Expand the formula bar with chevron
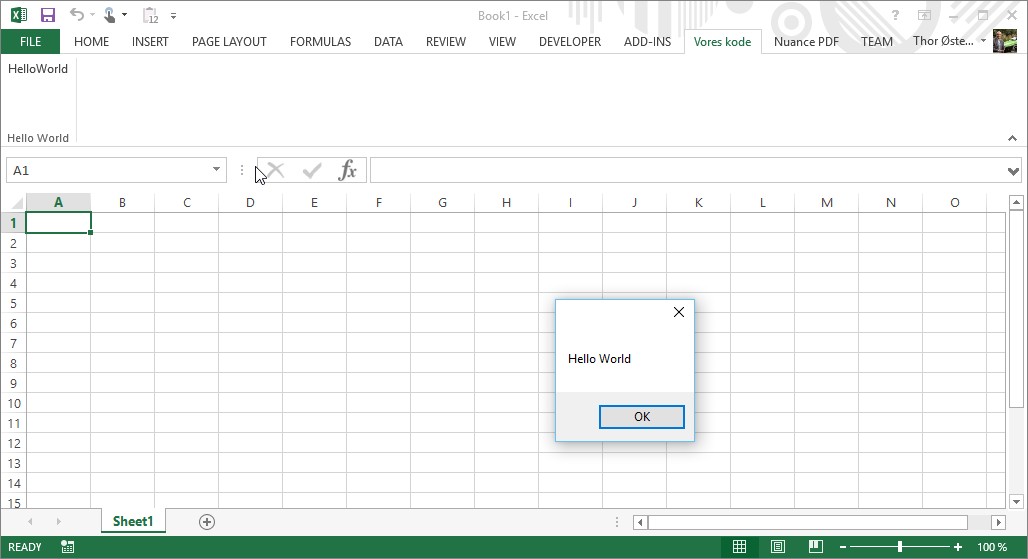The height and width of the screenshot is (559, 1028). [x=1014, y=171]
